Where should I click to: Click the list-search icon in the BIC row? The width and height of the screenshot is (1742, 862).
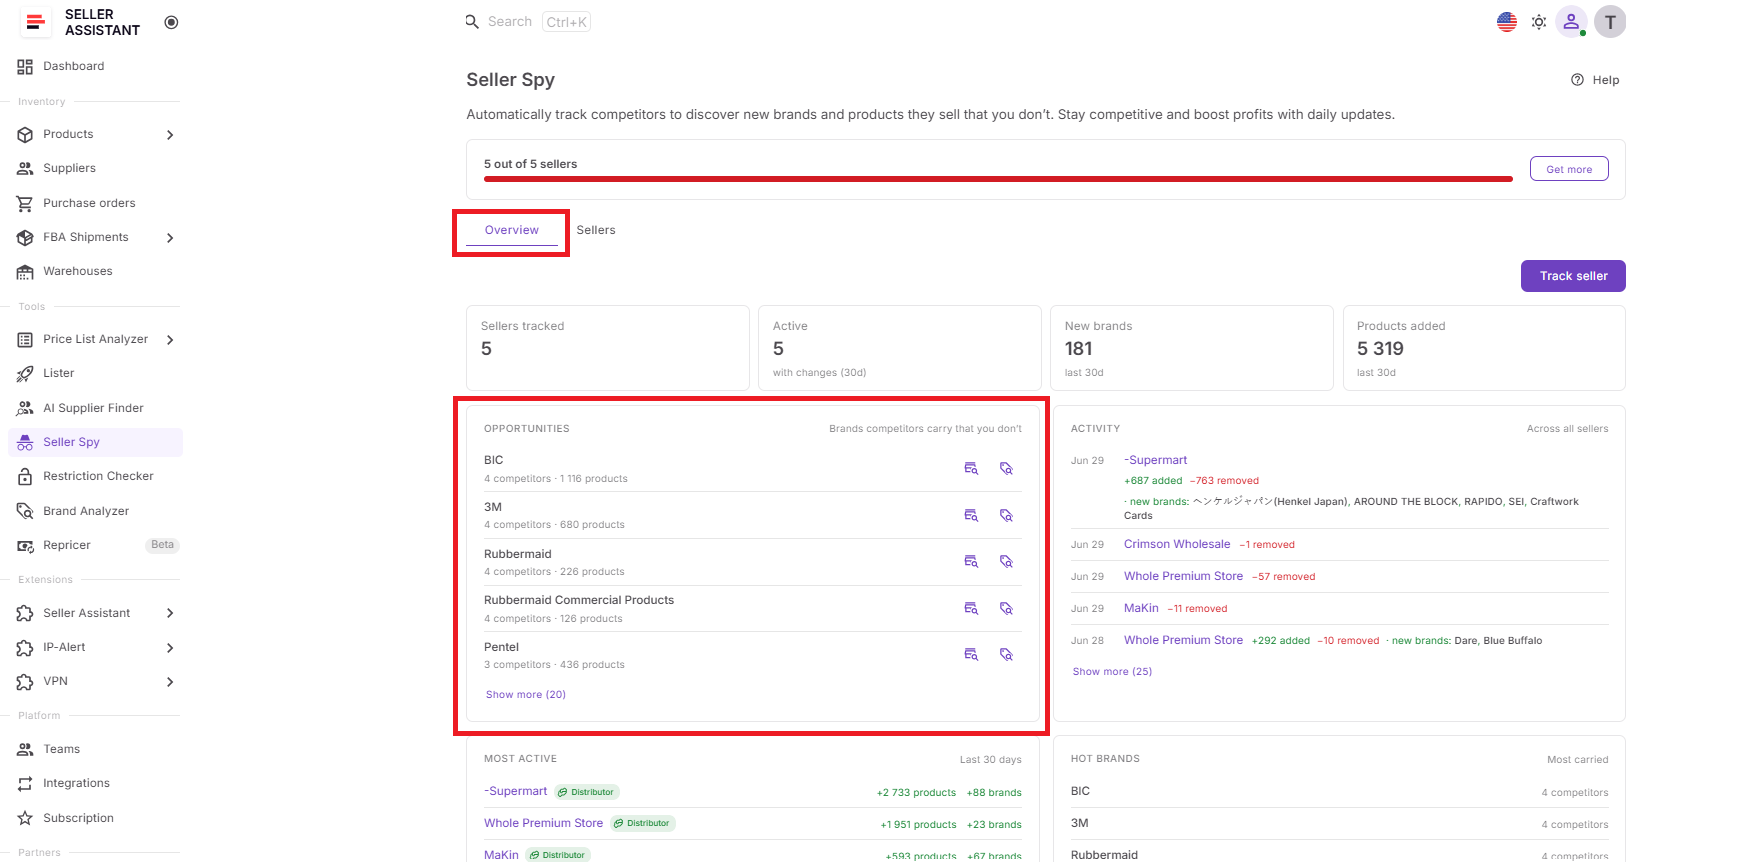click(x=971, y=468)
